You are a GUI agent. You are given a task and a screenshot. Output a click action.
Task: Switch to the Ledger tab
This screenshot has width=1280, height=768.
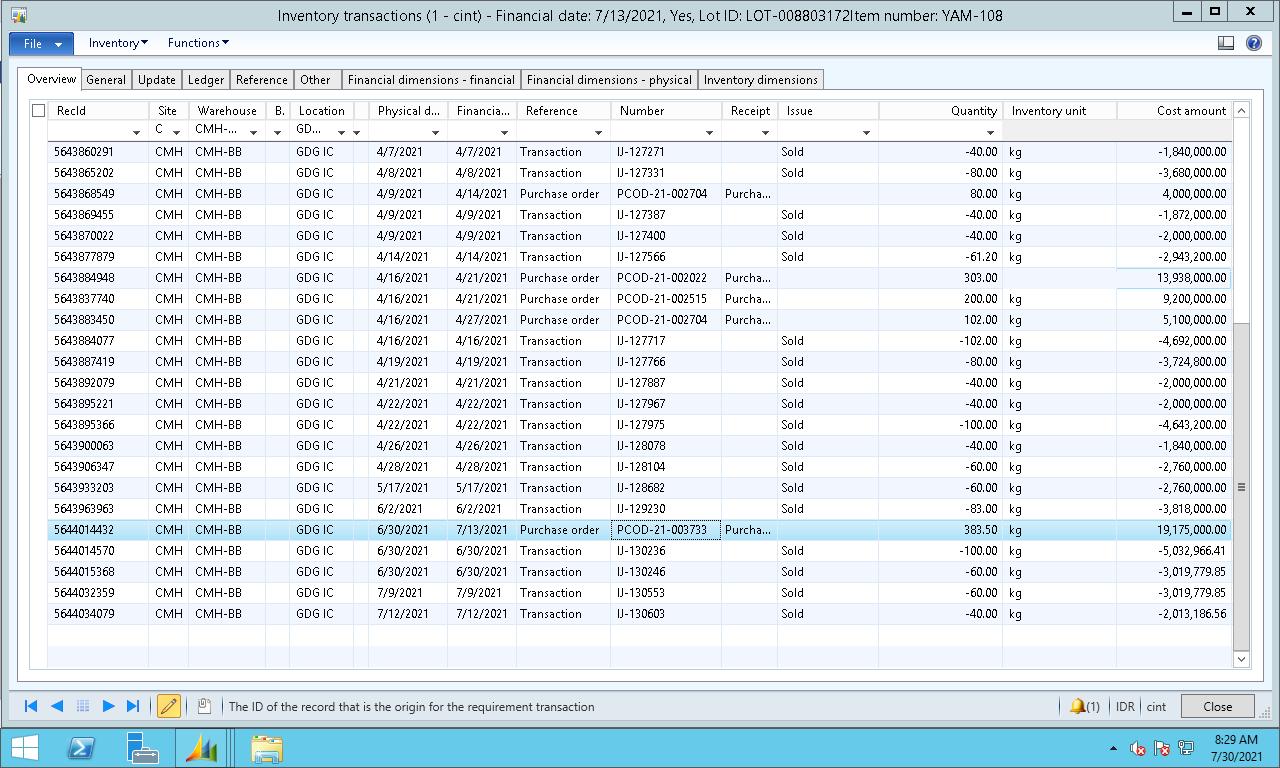[x=206, y=80]
